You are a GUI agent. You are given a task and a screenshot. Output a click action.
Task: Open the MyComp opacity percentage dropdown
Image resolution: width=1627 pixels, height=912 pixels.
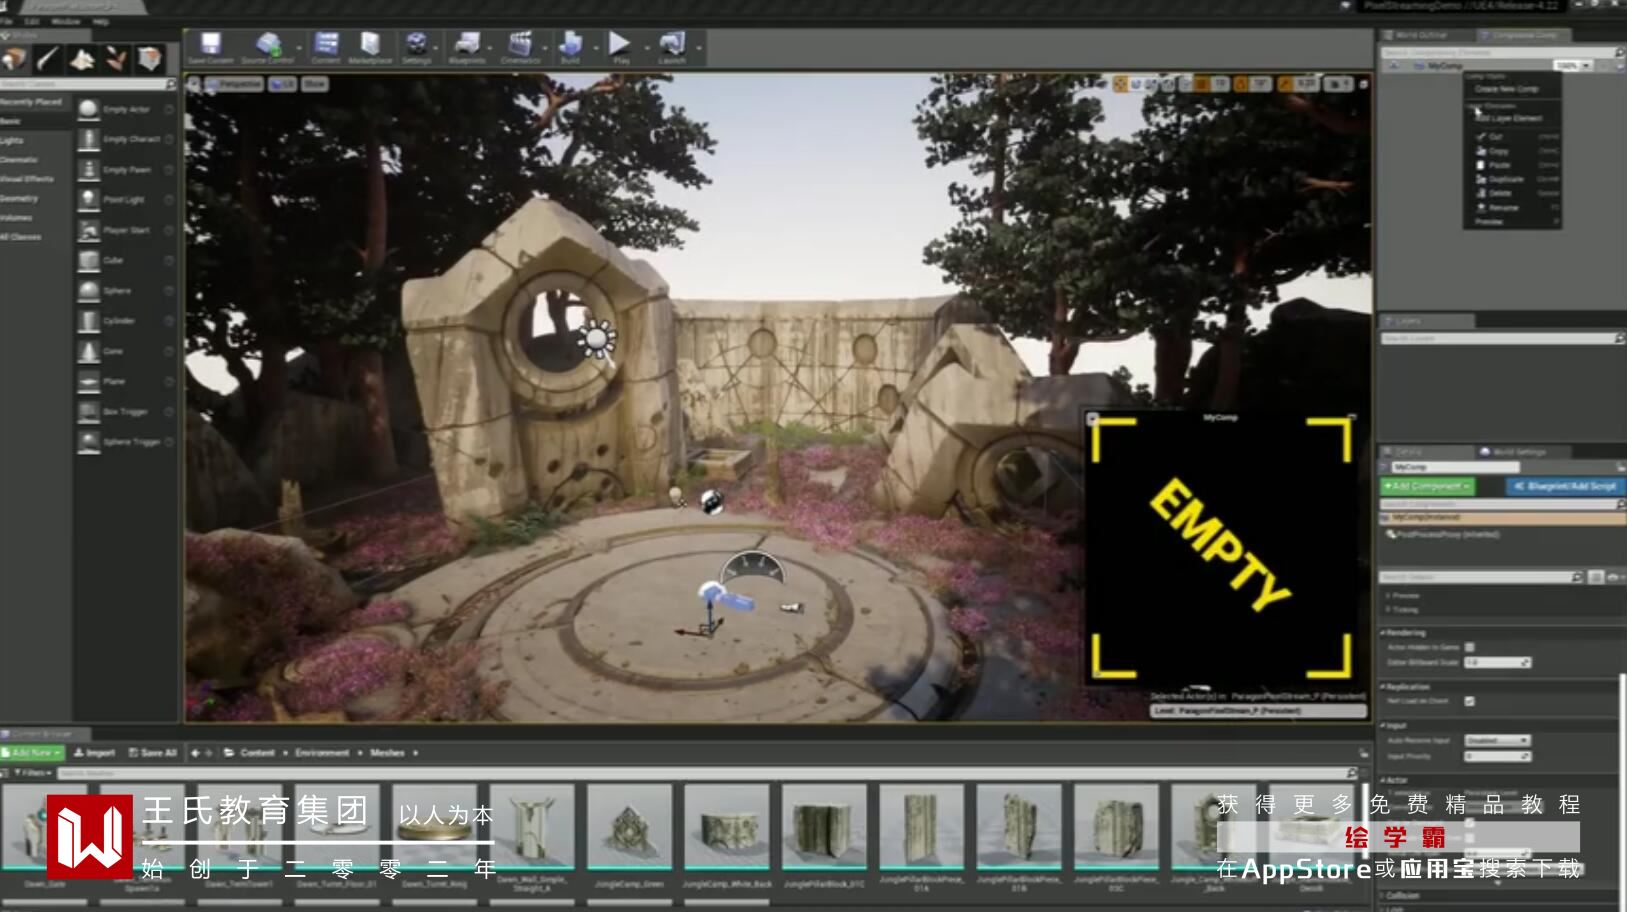point(1572,66)
